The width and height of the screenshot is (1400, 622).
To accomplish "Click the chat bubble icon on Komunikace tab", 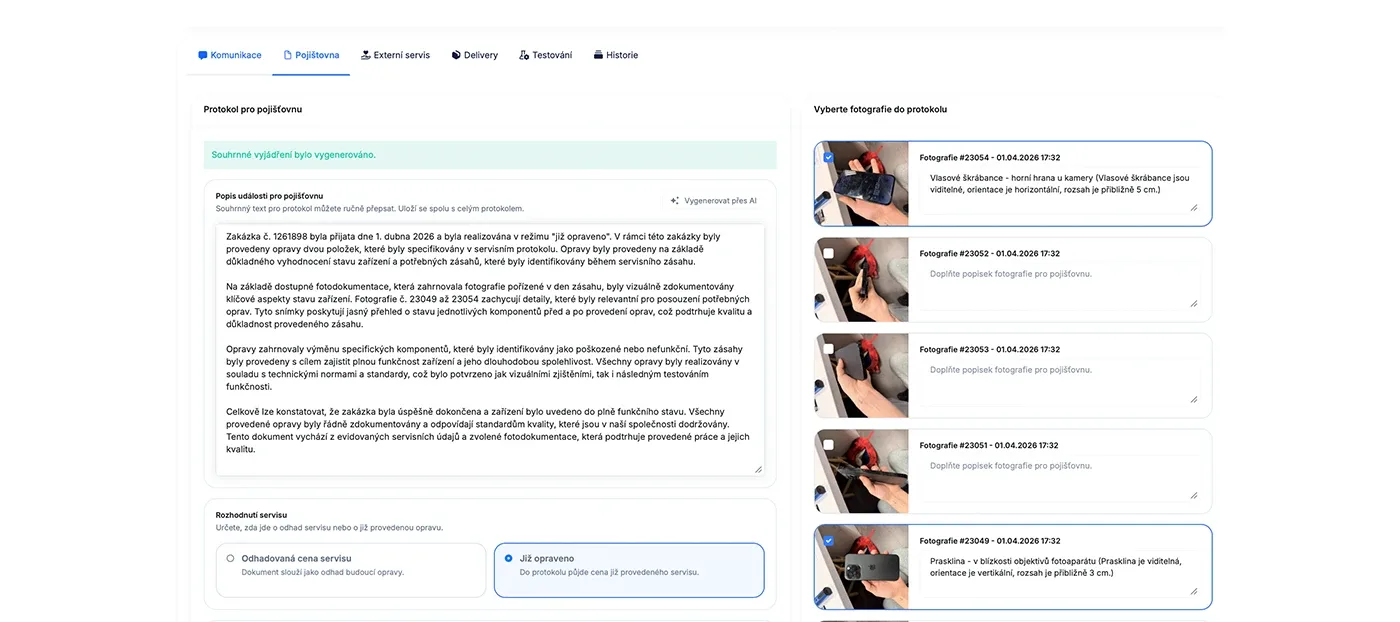I will click(x=202, y=55).
